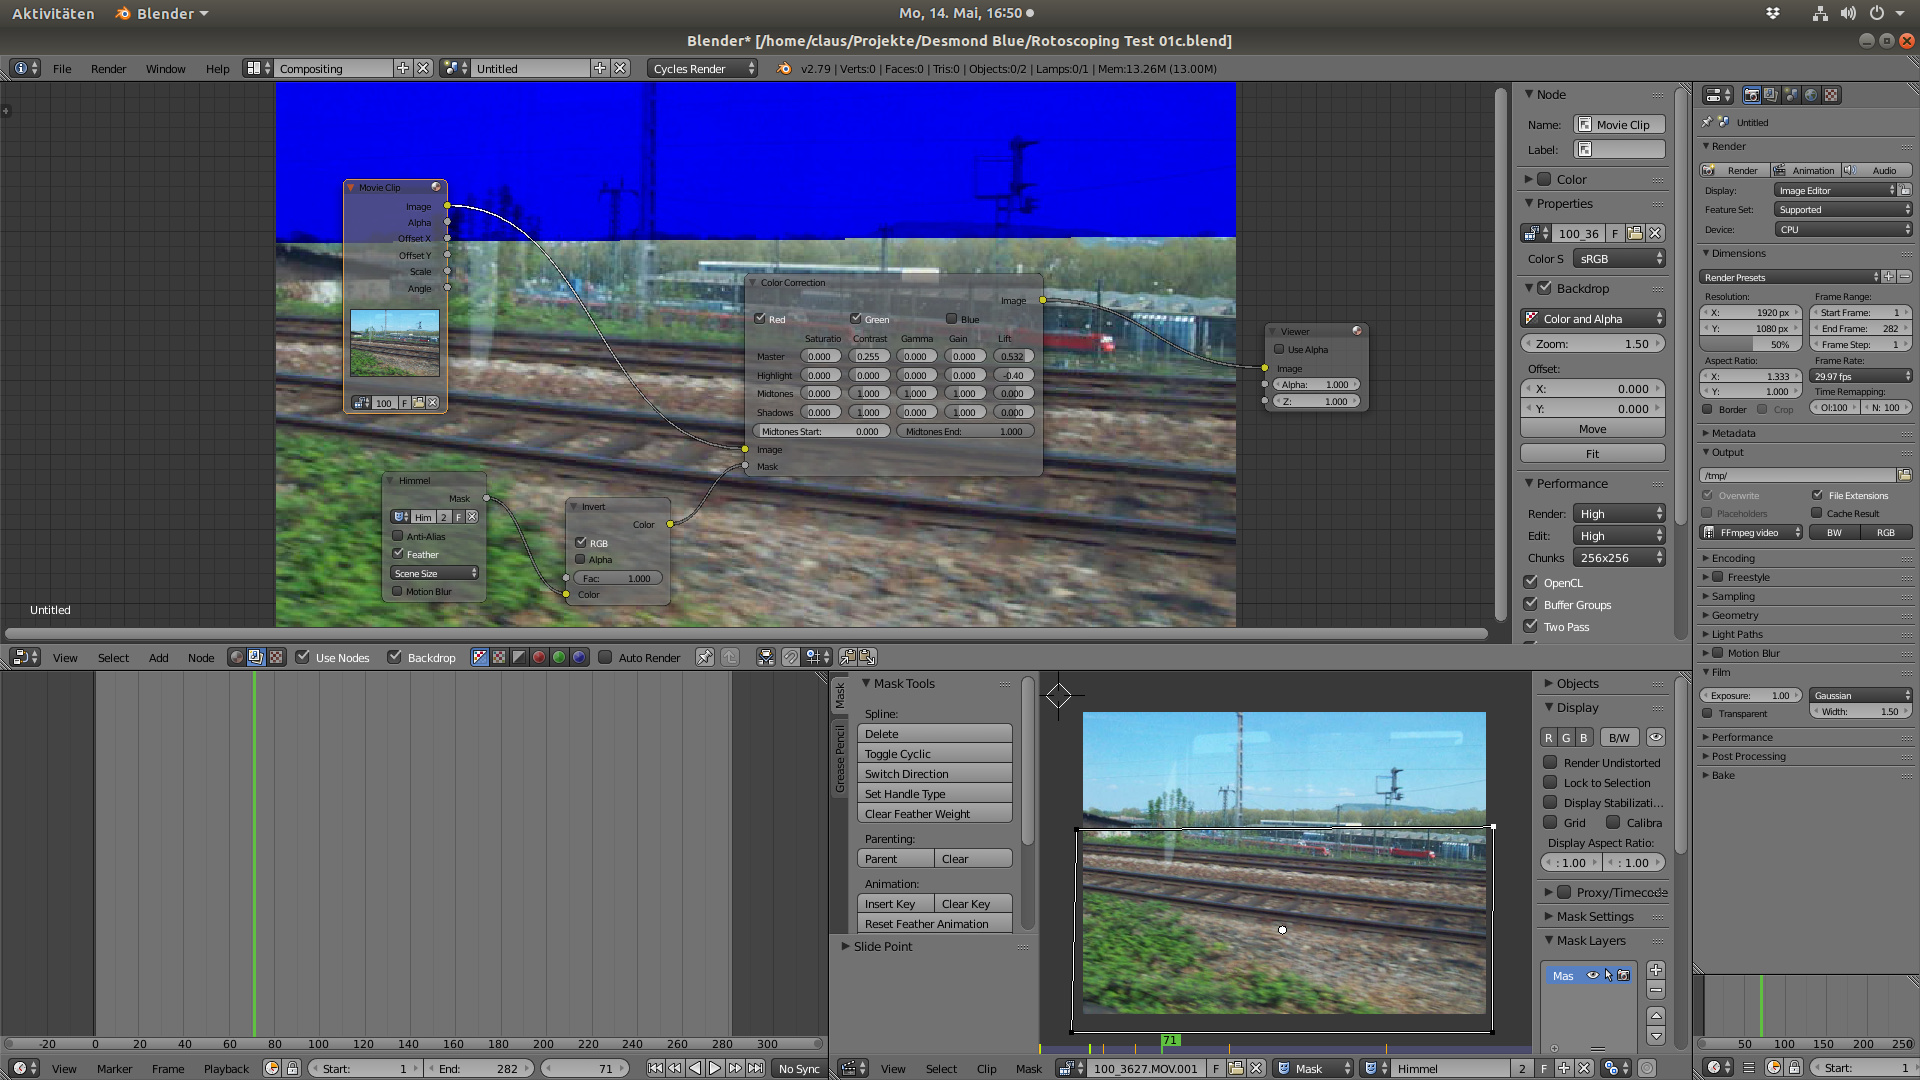The height and width of the screenshot is (1080, 1920).
Task: Click the Fit backdrop button
Action: tap(1593, 453)
